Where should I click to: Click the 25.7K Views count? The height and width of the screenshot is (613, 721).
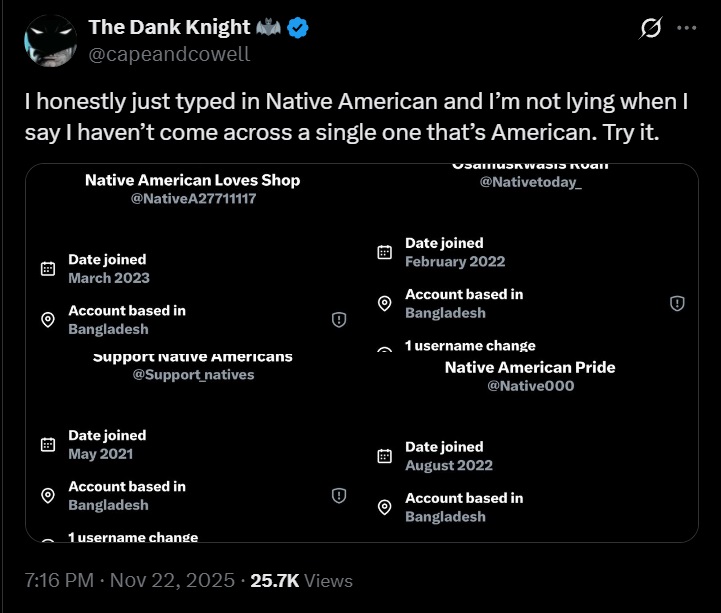coord(301,580)
